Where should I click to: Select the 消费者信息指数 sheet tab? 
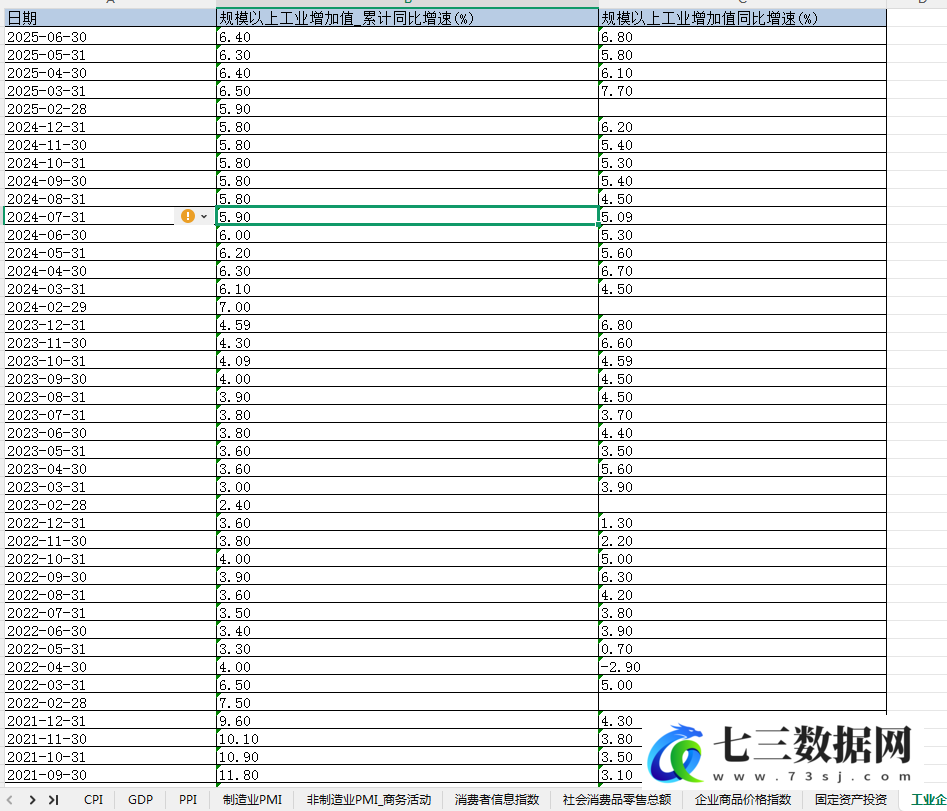tap(496, 800)
